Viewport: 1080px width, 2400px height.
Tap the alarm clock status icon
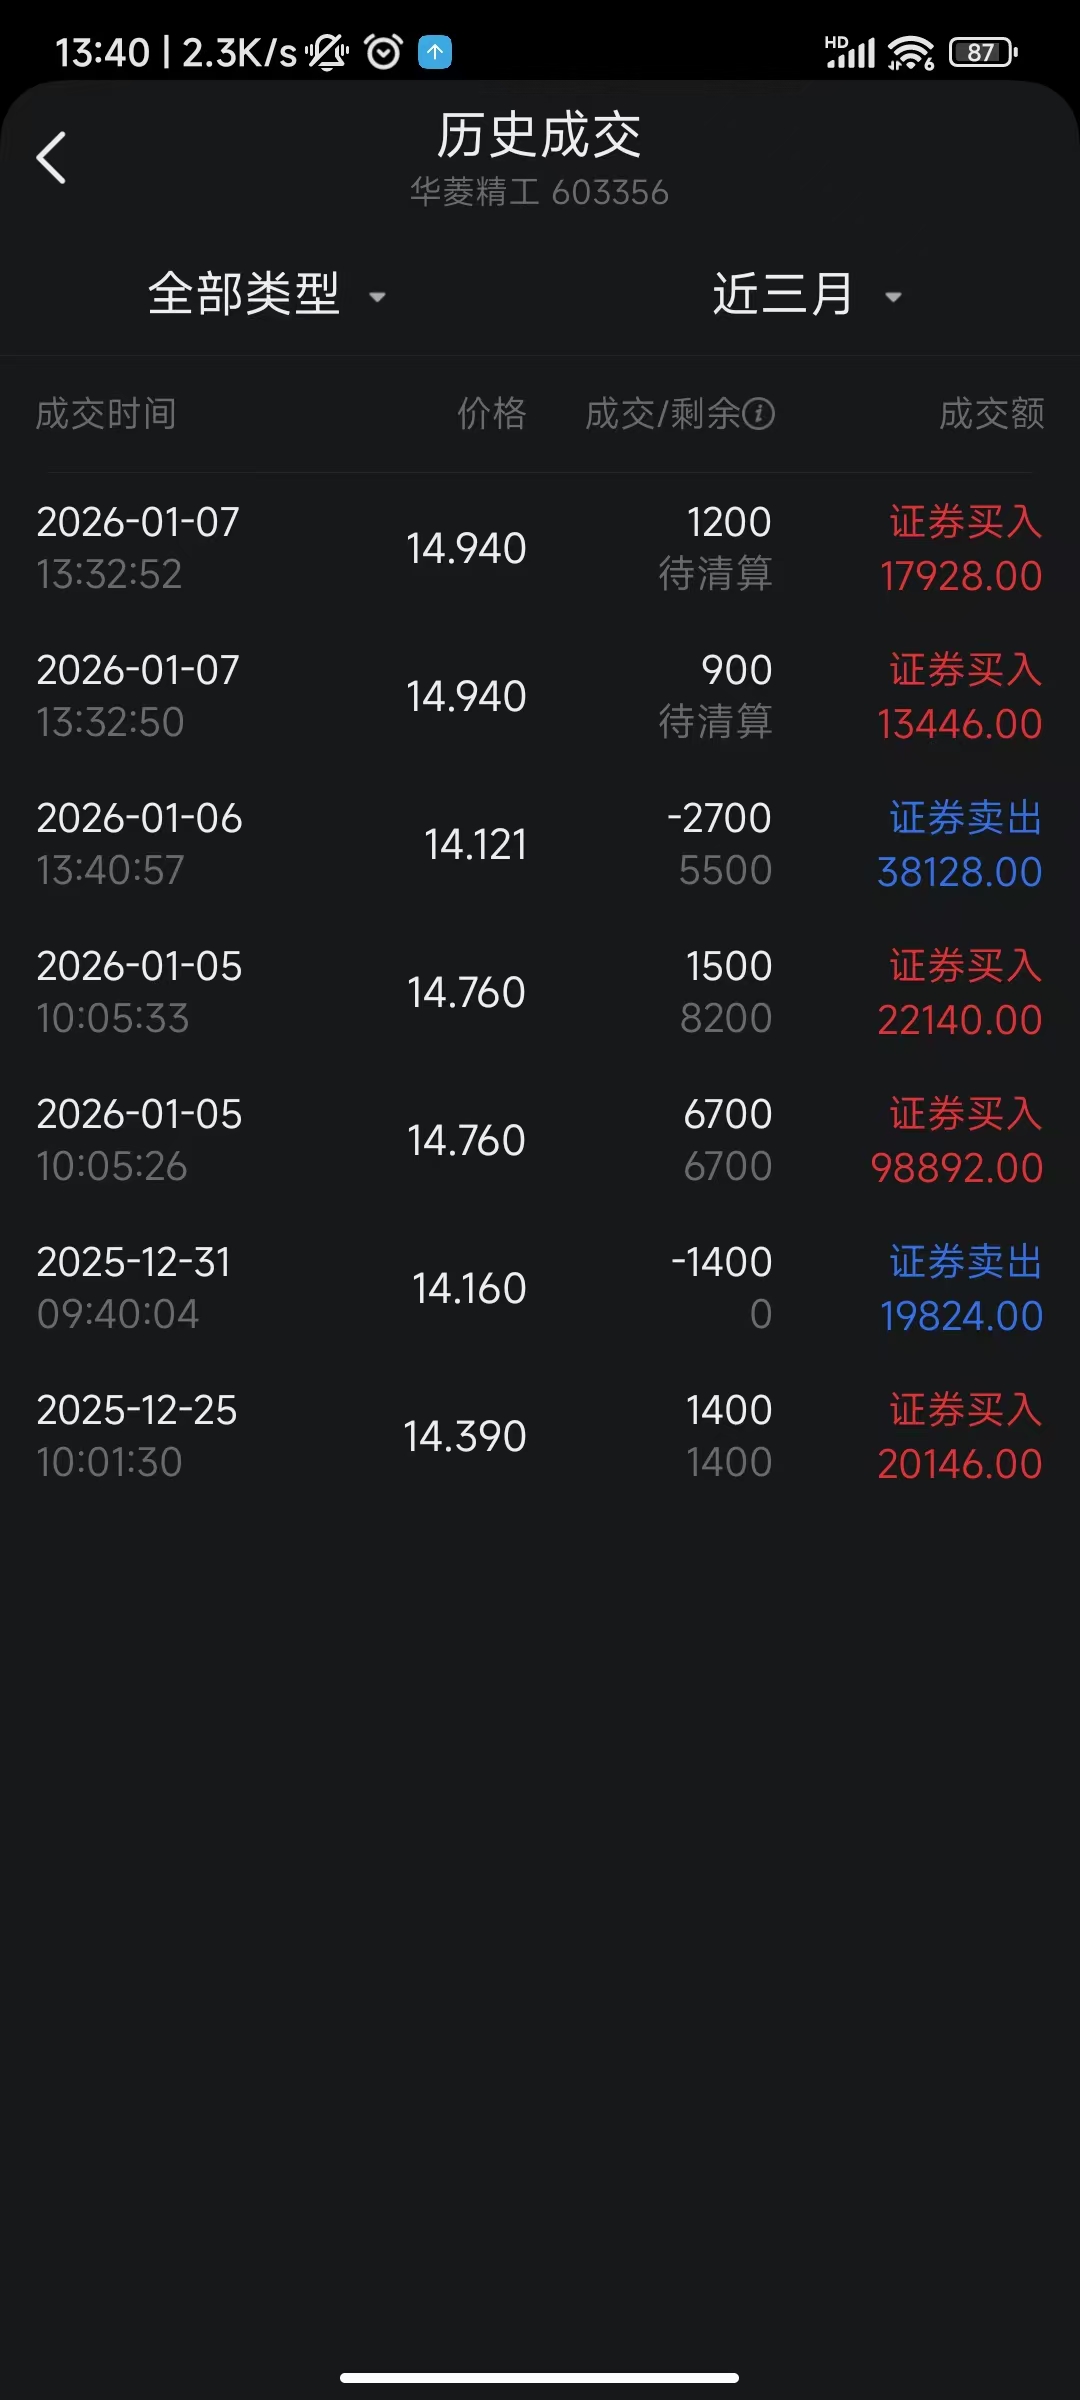point(384,52)
